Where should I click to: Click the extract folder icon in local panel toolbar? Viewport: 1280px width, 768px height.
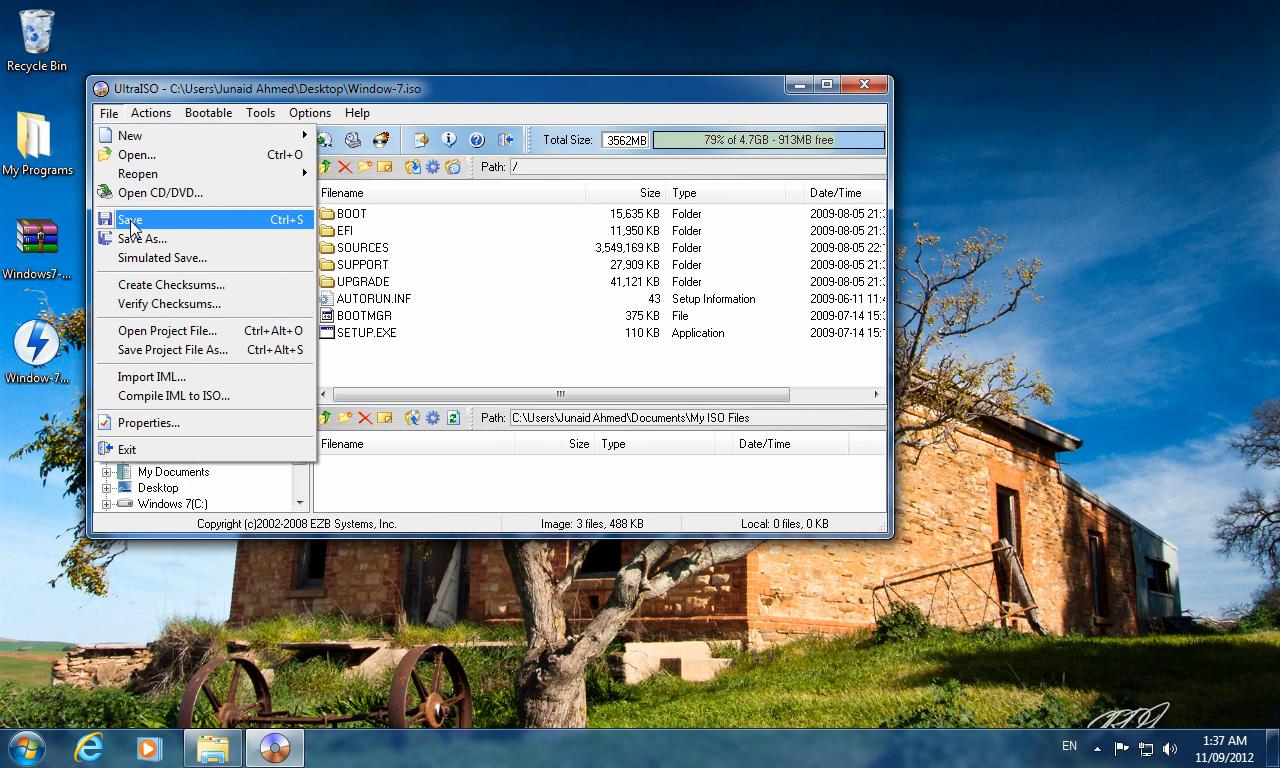412,418
